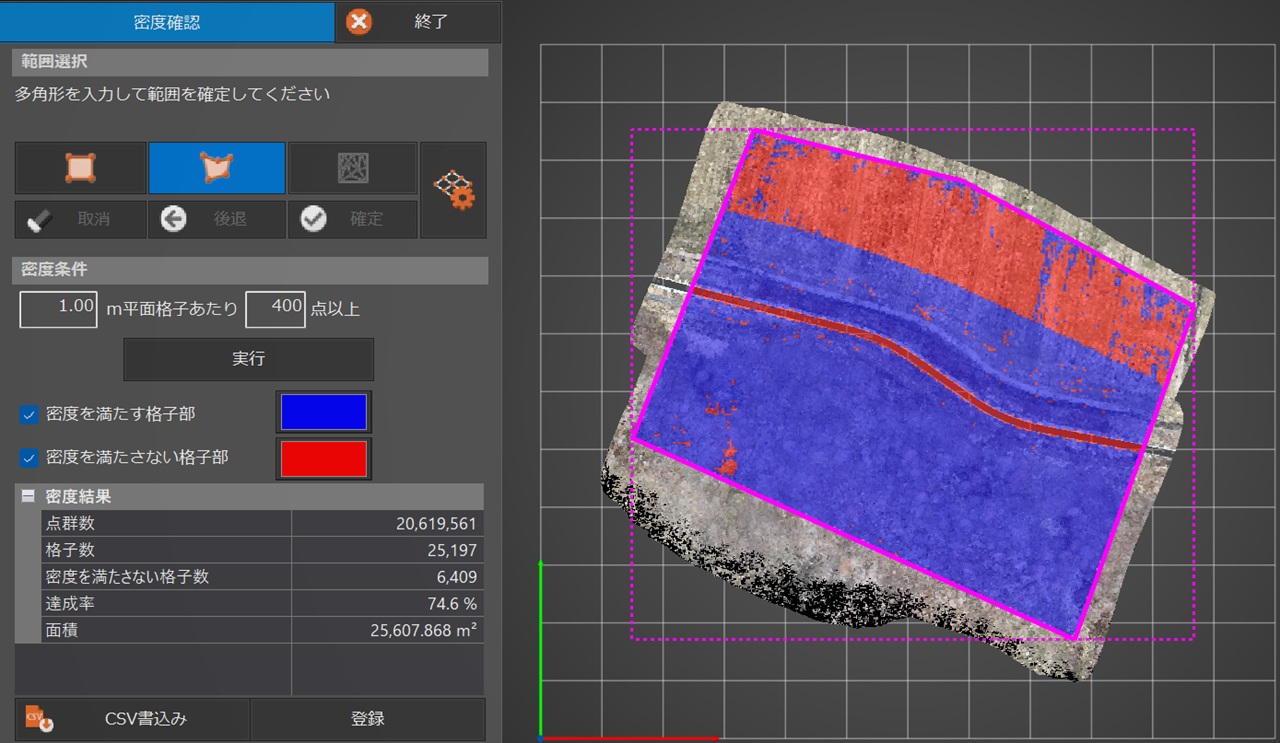This screenshot has height=743, width=1280.
Task: Click the 取消 eraser button
Action: [x=80, y=219]
